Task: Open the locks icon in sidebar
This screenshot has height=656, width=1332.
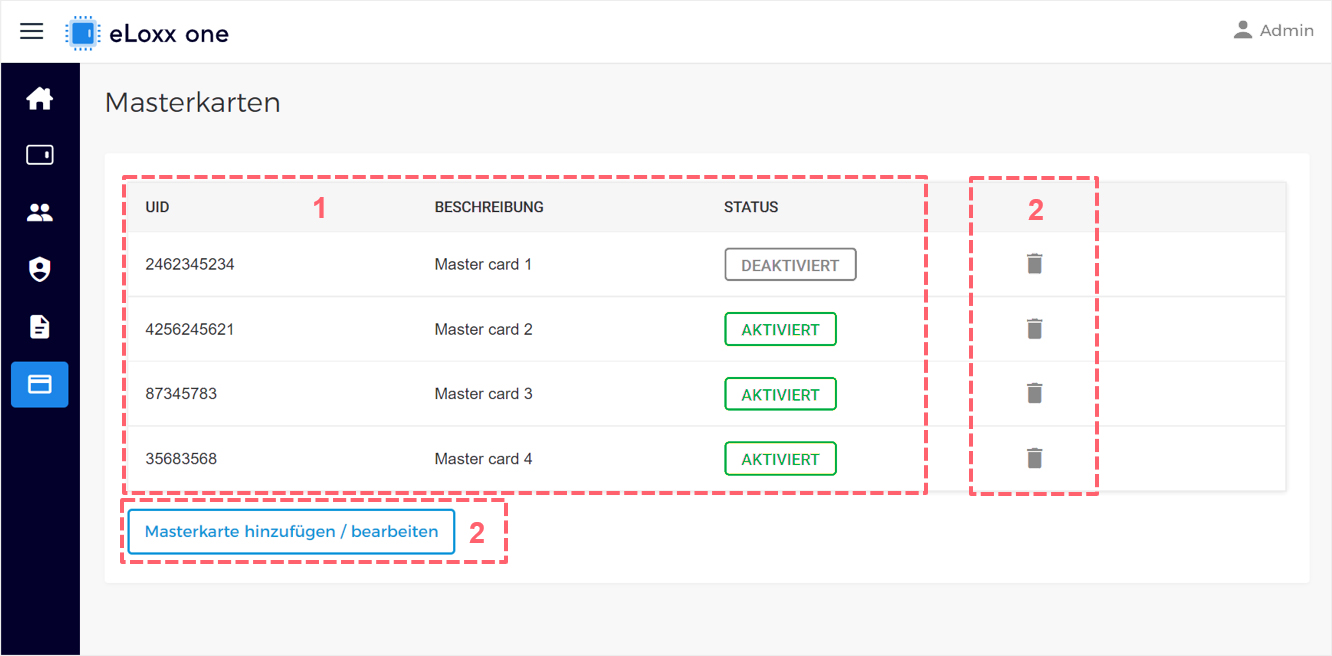Action: point(40,155)
